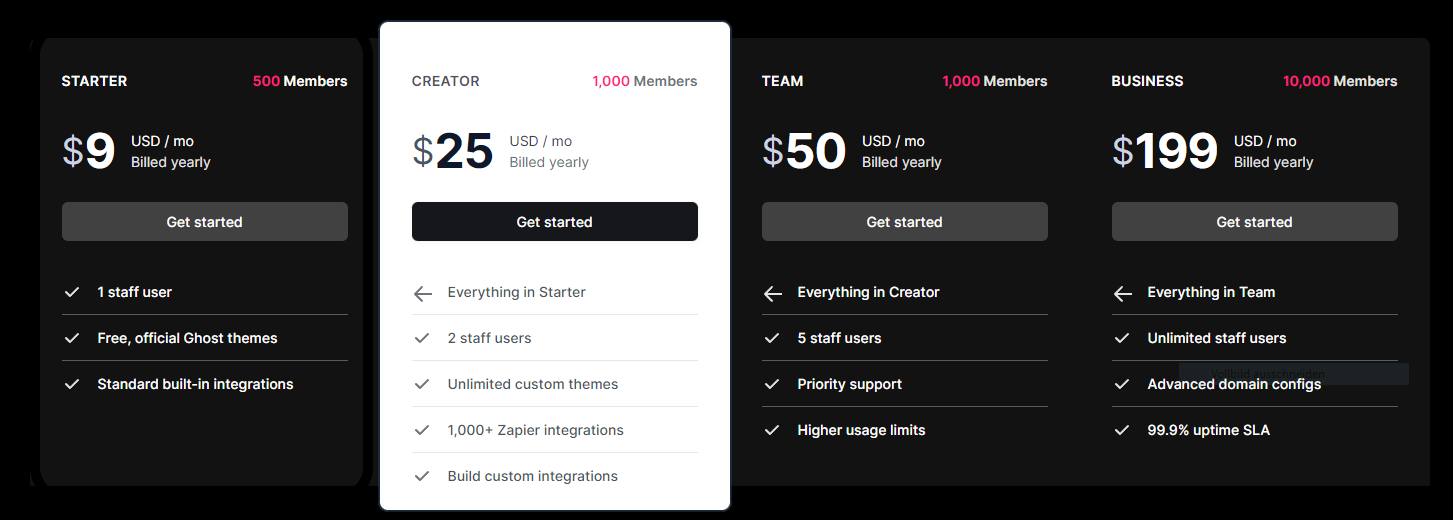Click Business plan Get started button
Screen dimensions: 1453x520
[x=1255, y=222]
